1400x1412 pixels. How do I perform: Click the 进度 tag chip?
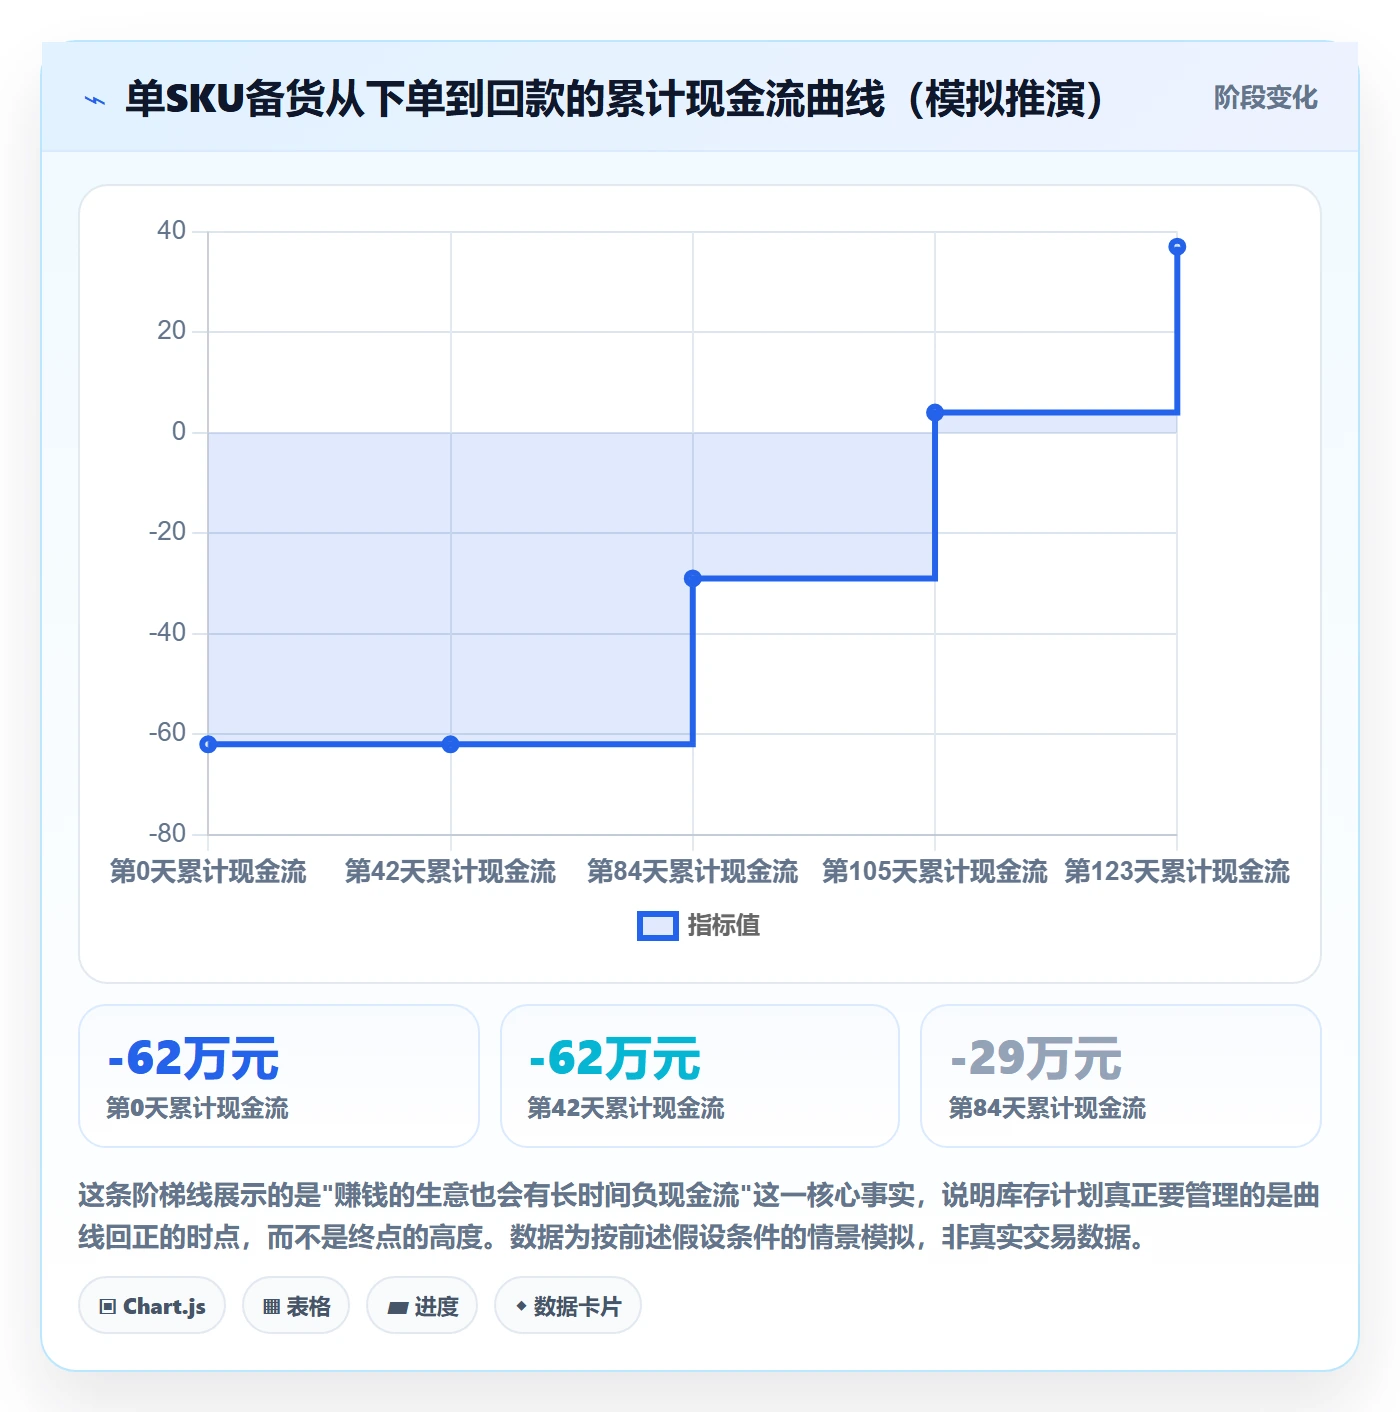[x=422, y=1306]
